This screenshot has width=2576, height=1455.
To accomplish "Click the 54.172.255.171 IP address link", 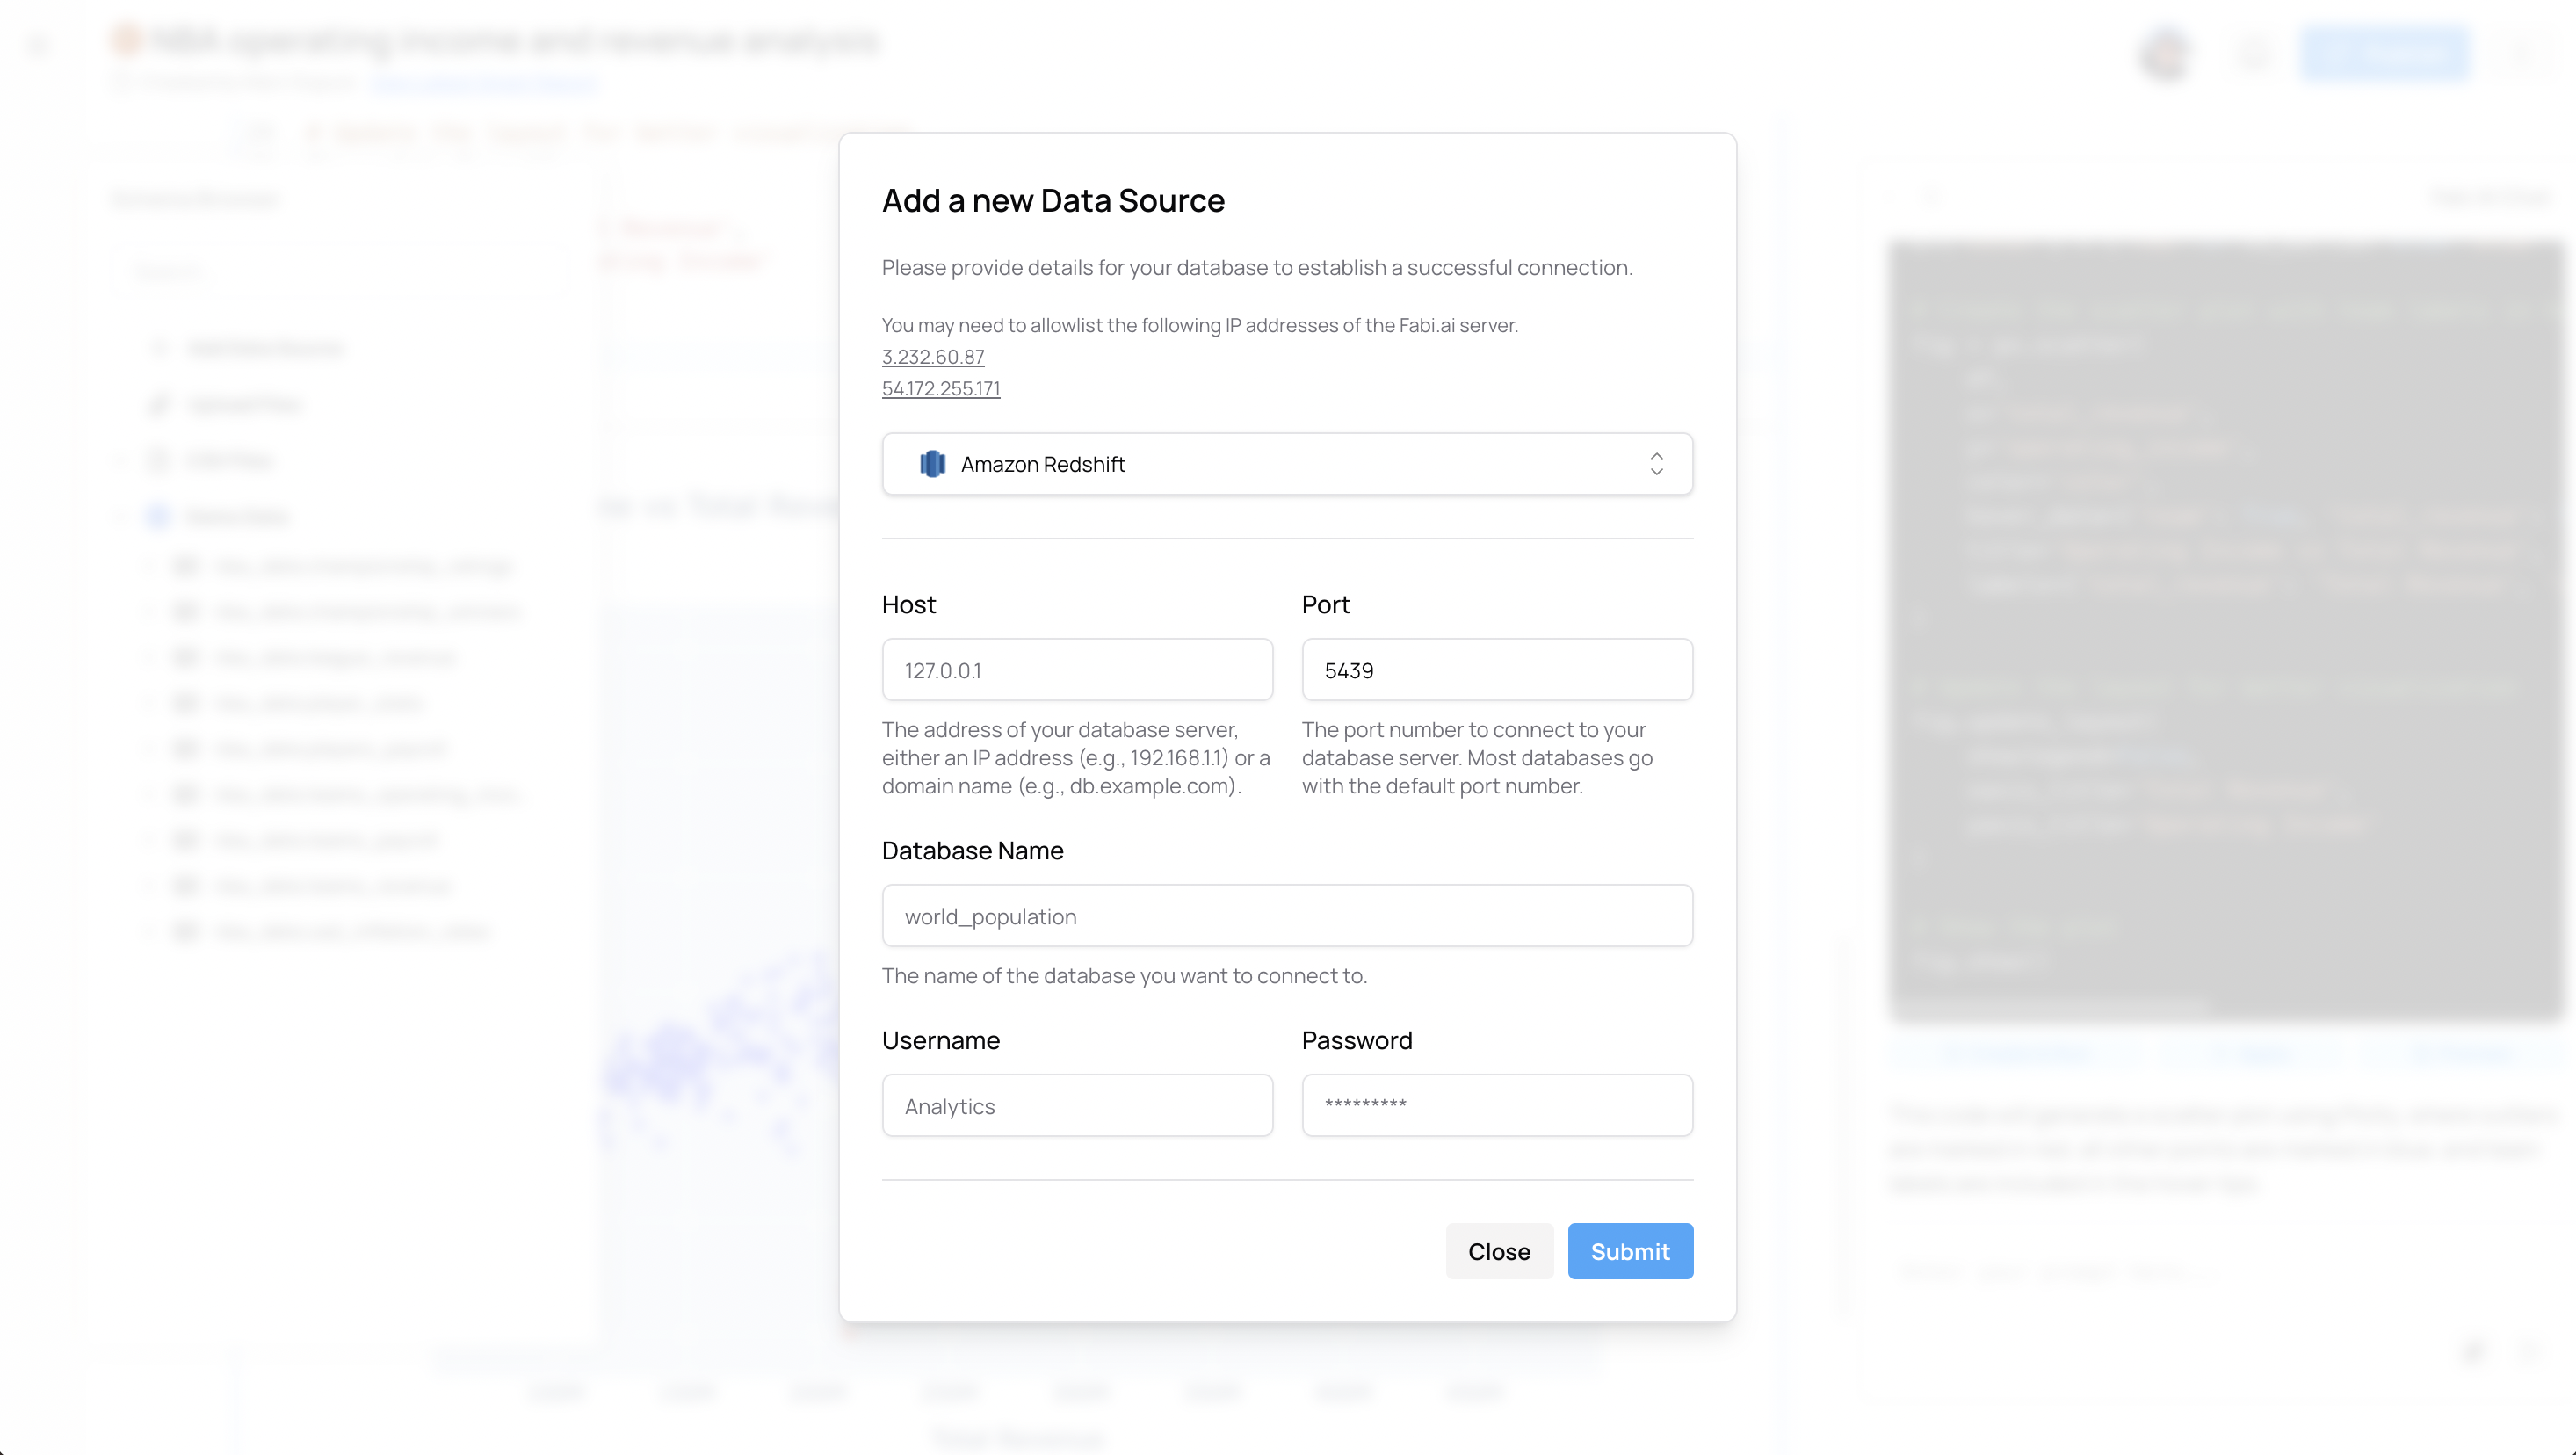I will (940, 389).
